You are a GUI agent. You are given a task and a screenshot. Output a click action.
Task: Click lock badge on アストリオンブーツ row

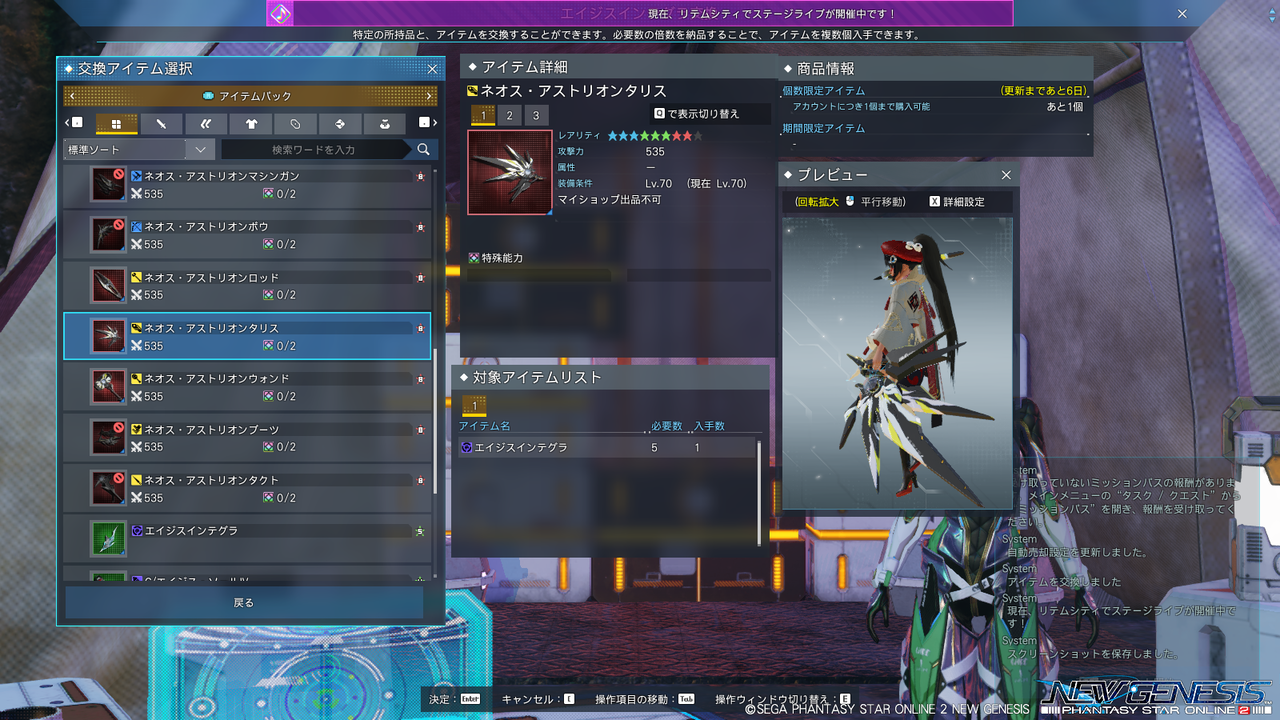pyautogui.click(x=420, y=430)
